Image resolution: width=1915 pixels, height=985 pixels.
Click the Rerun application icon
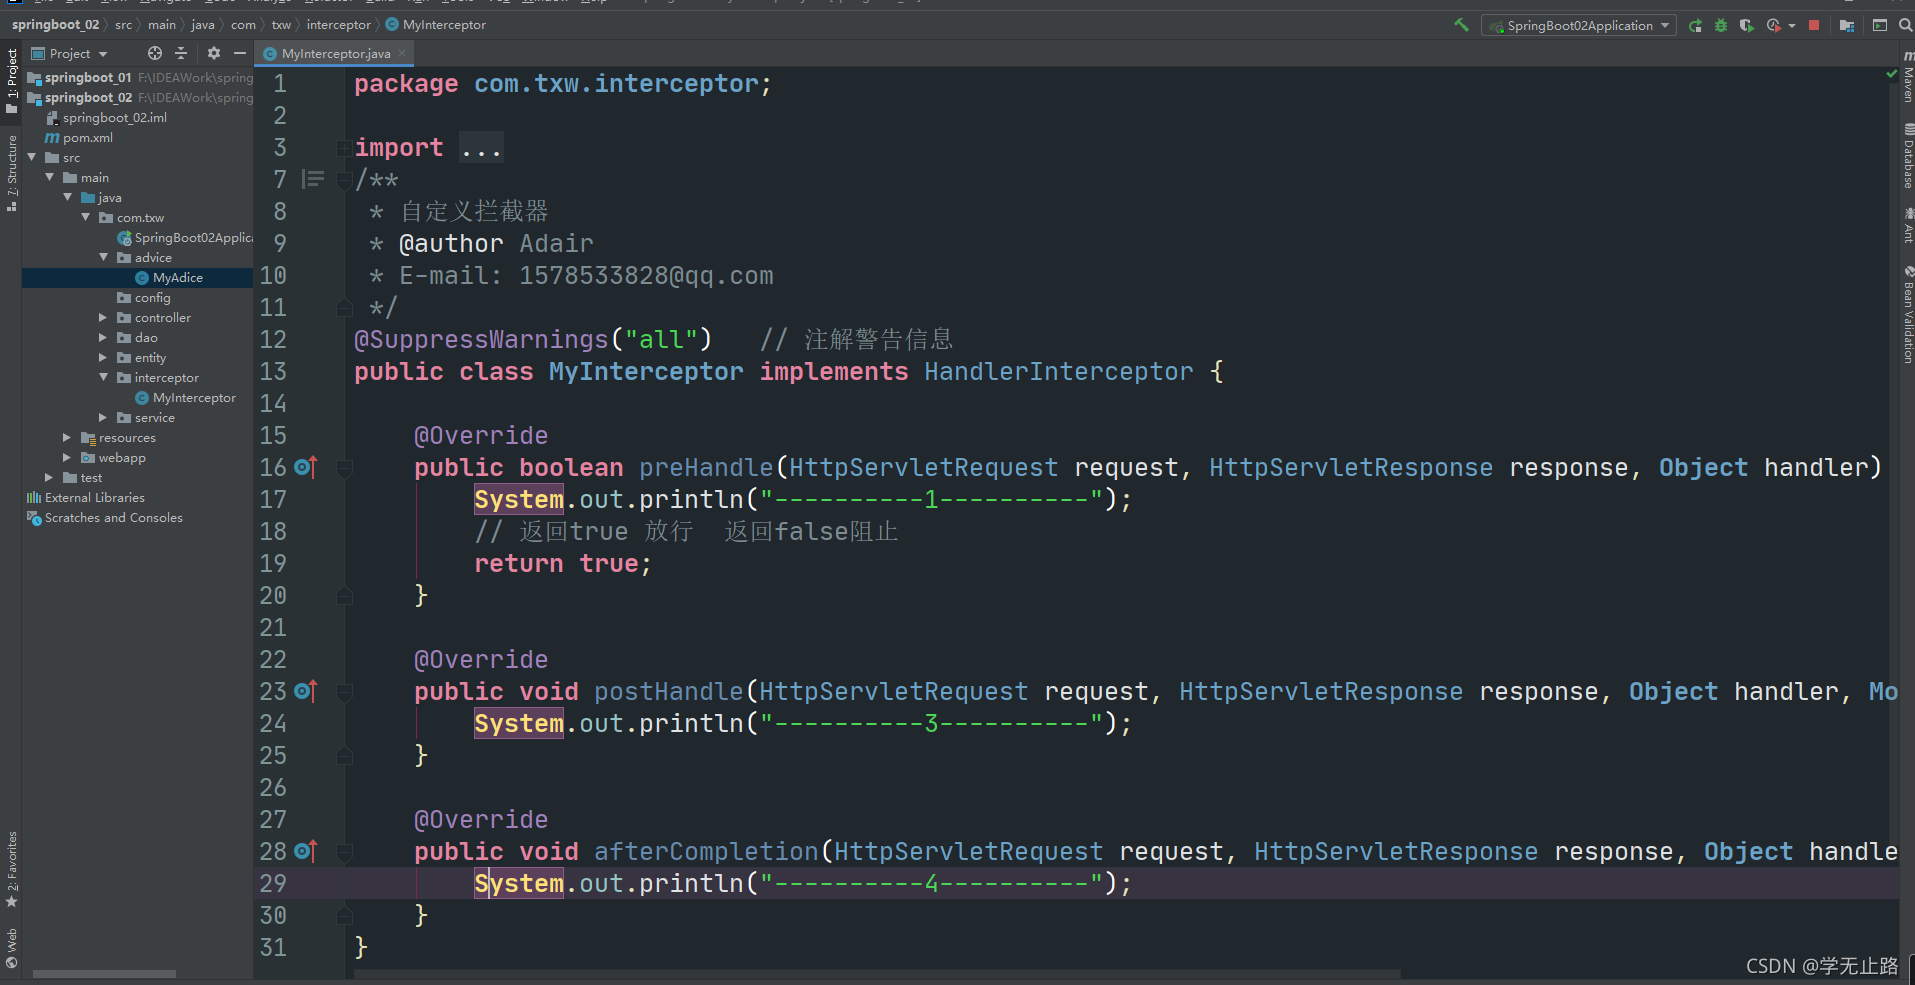[x=1695, y=25]
